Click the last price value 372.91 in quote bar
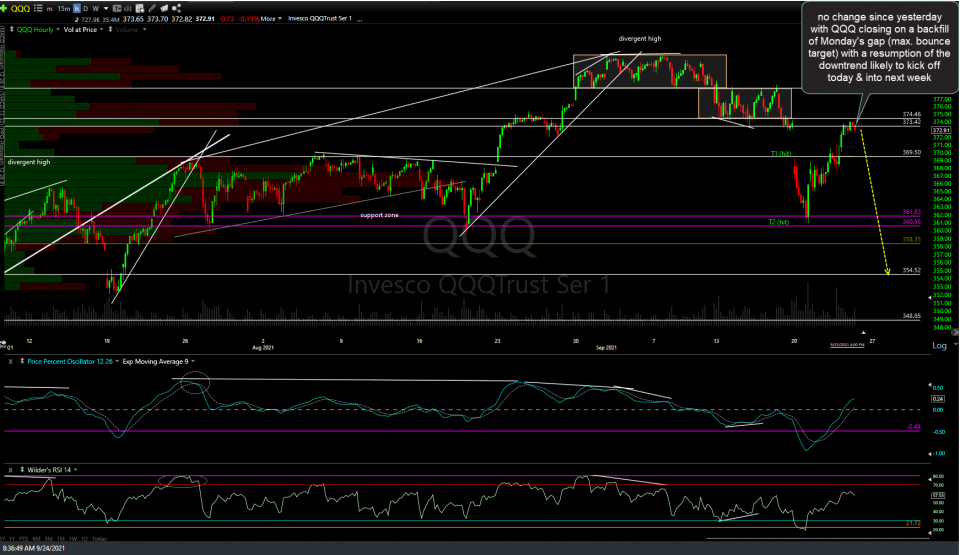Image resolution: width=960 pixels, height=555 pixels. click(x=205, y=18)
